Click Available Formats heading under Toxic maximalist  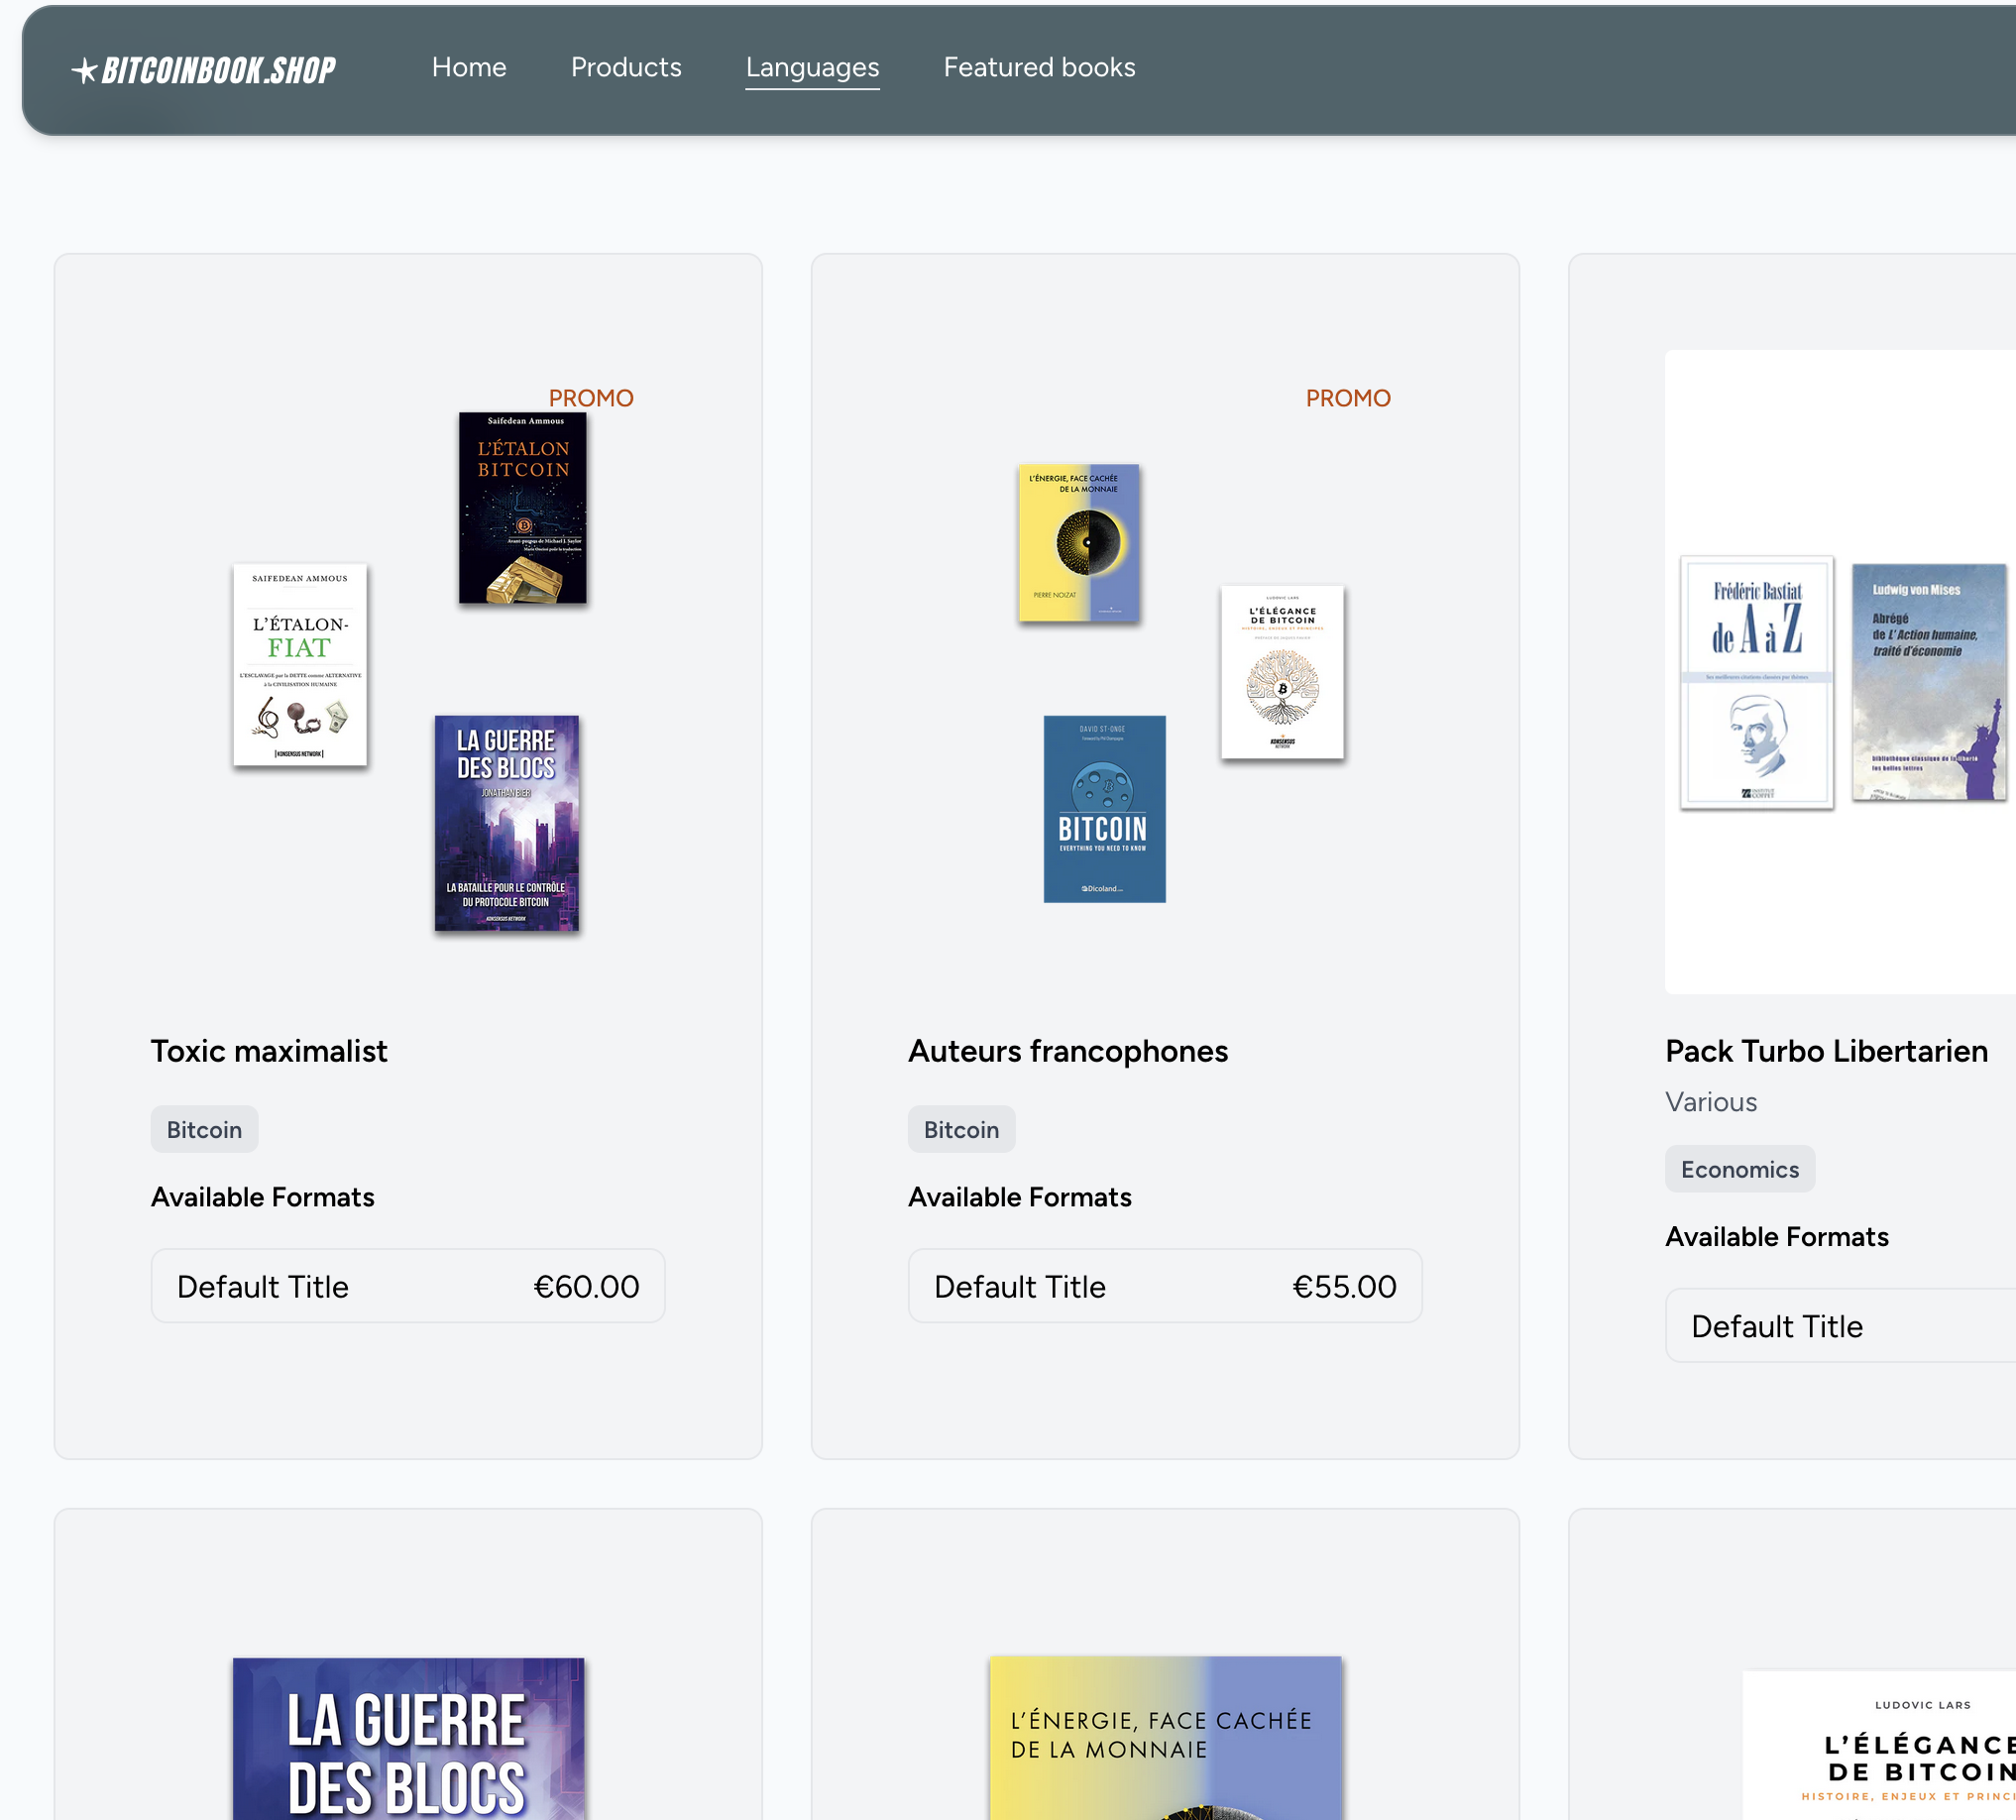tap(263, 1197)
